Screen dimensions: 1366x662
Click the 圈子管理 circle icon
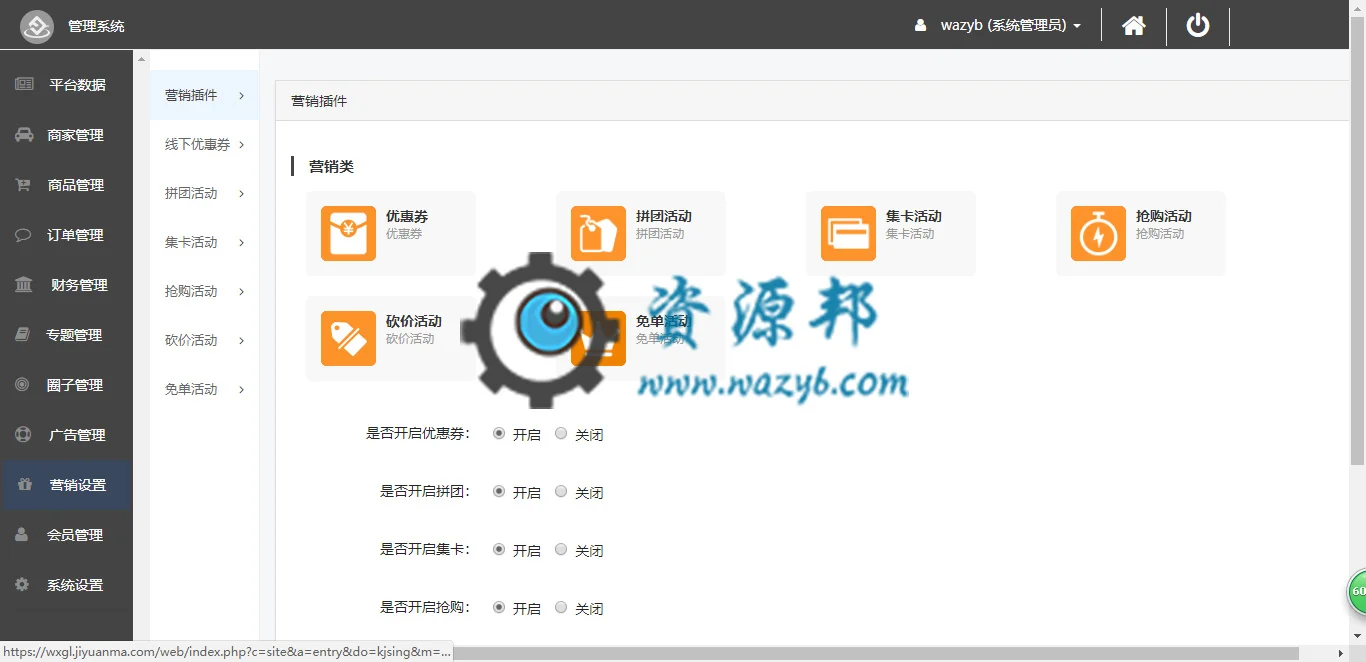pyautogui.click(x=22, y=385)
